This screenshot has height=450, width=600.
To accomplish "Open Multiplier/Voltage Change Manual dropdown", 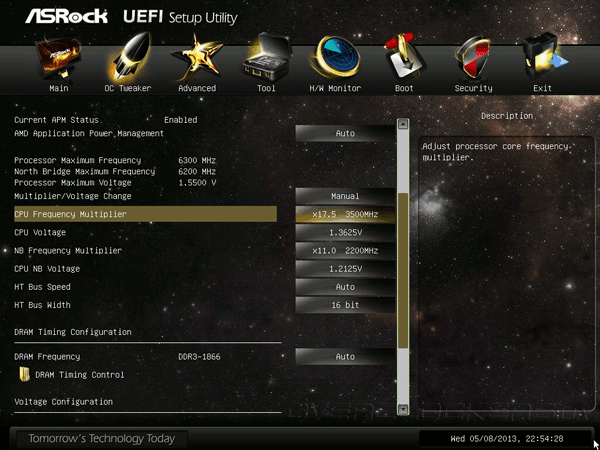I will coord(345,196).
